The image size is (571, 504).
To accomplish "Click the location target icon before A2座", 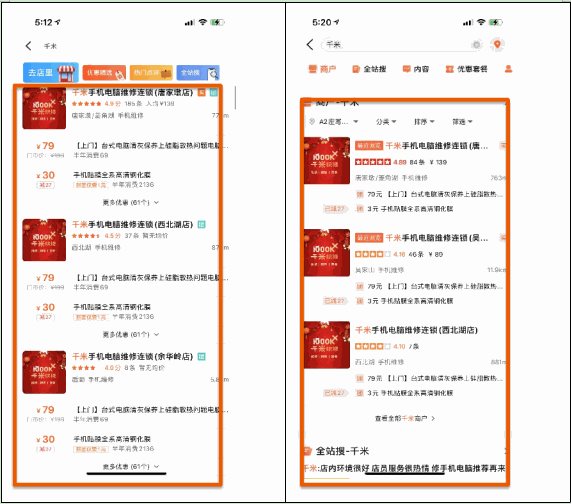I will coord(312,122).
